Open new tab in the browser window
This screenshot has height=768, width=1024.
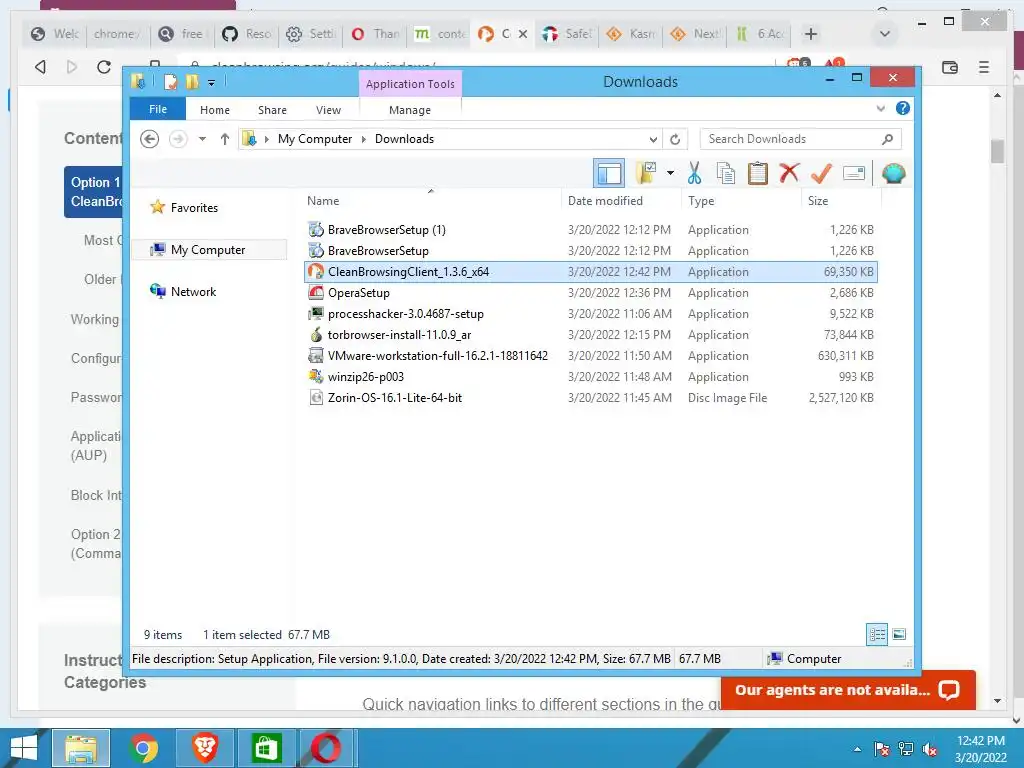point(810,34)
